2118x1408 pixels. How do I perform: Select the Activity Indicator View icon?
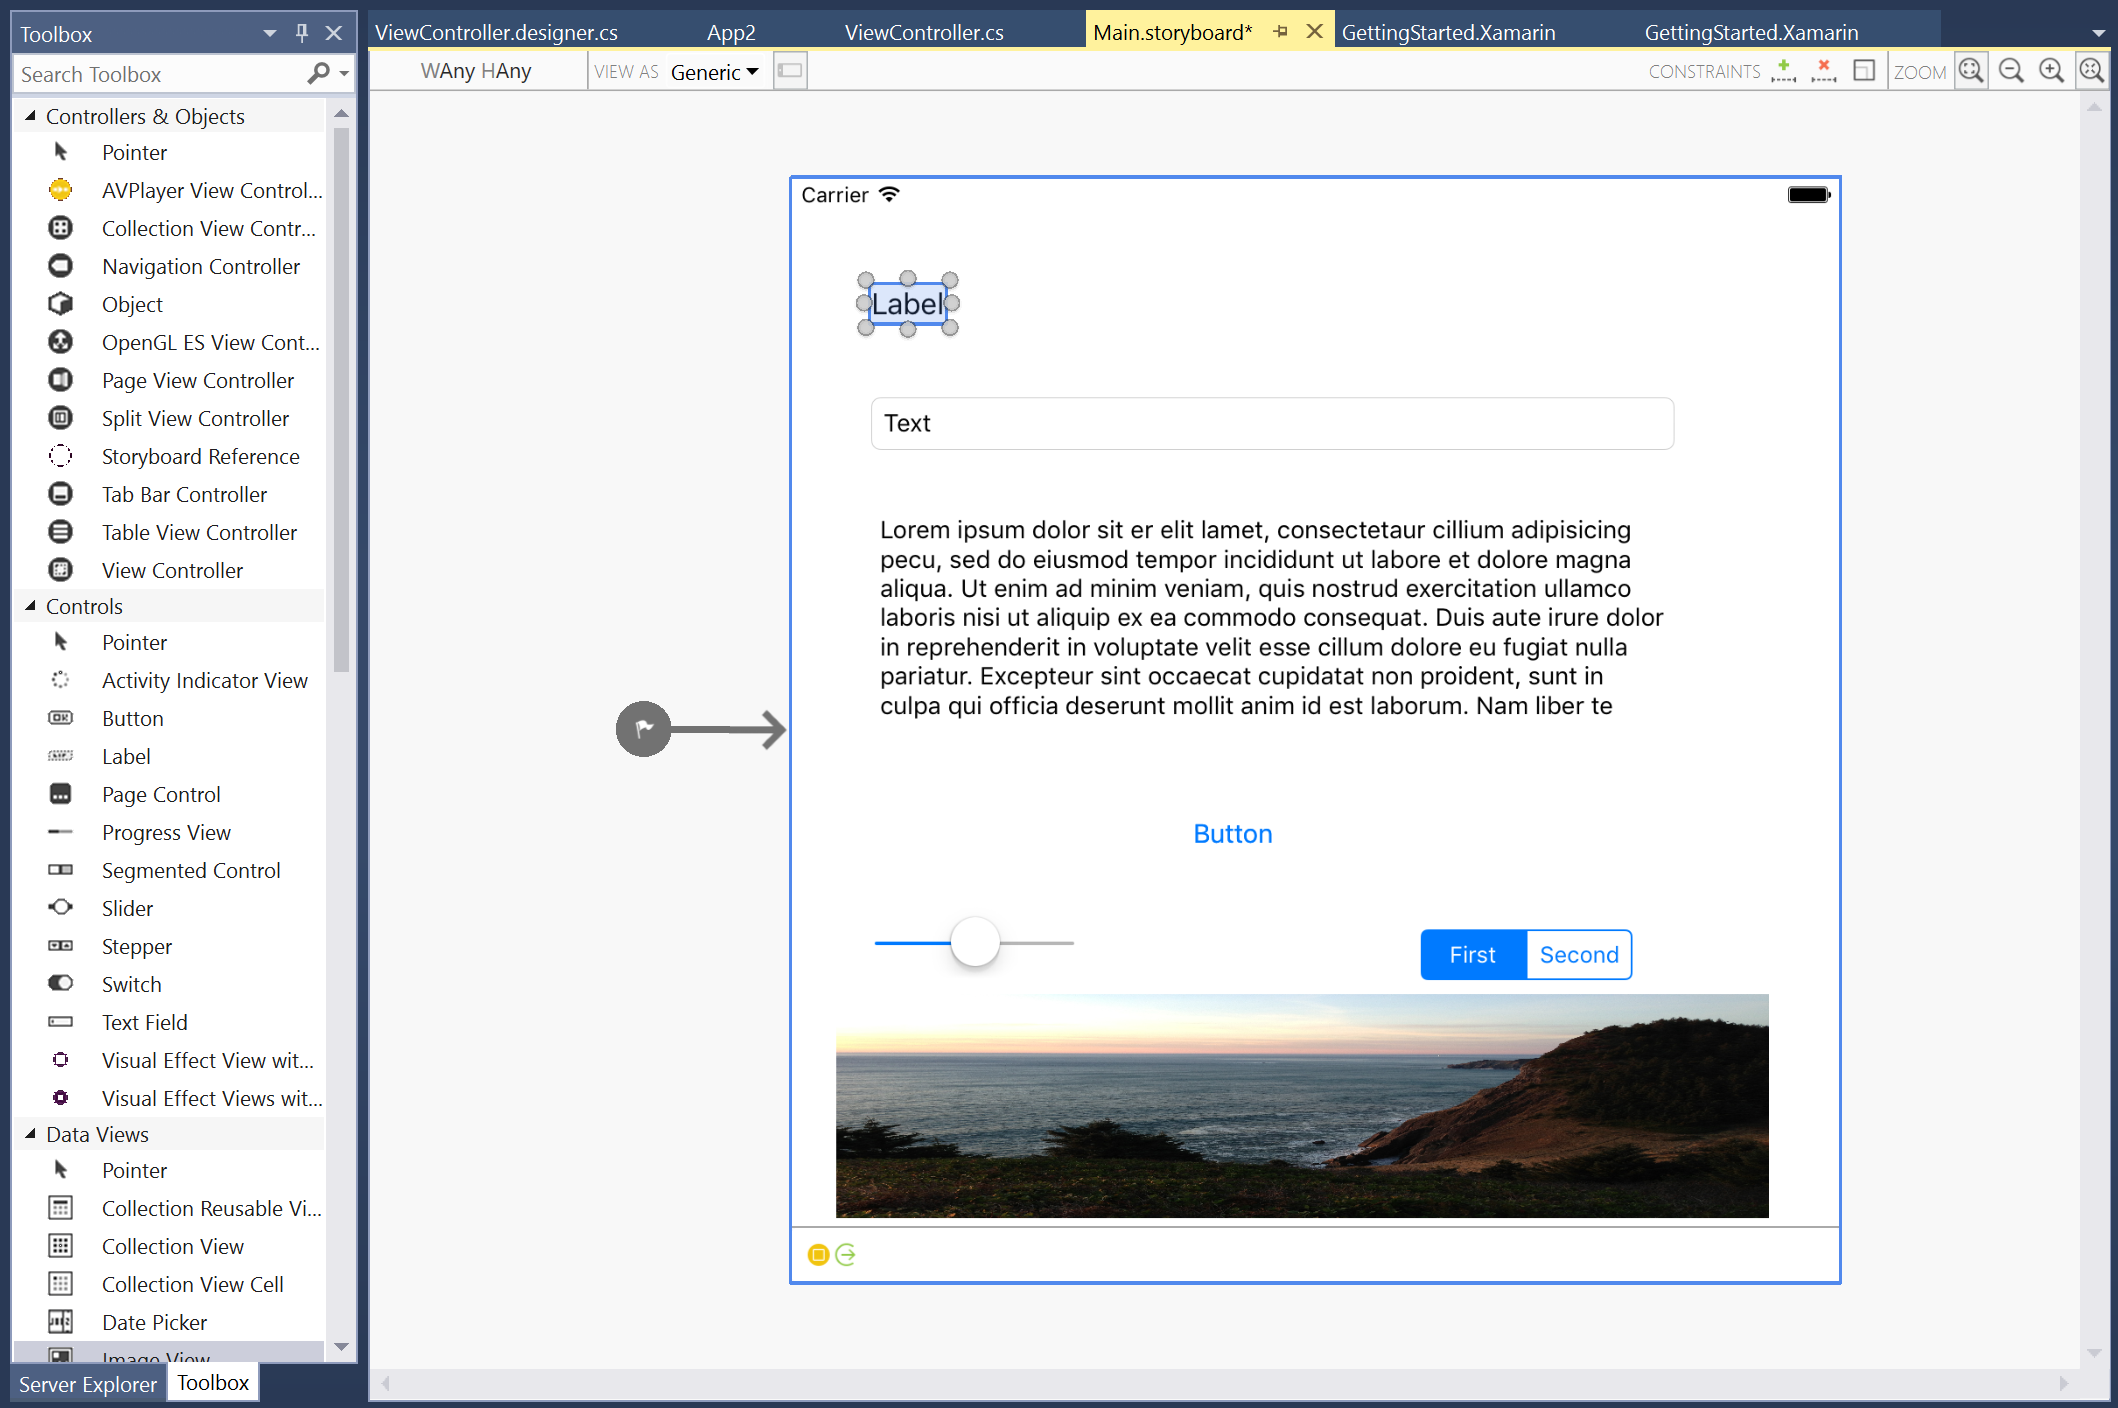pyautogui.click(x=58, y=680)
